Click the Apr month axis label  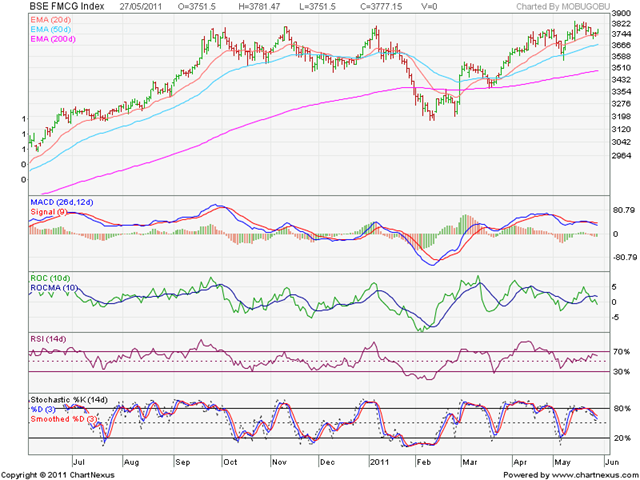520,462
